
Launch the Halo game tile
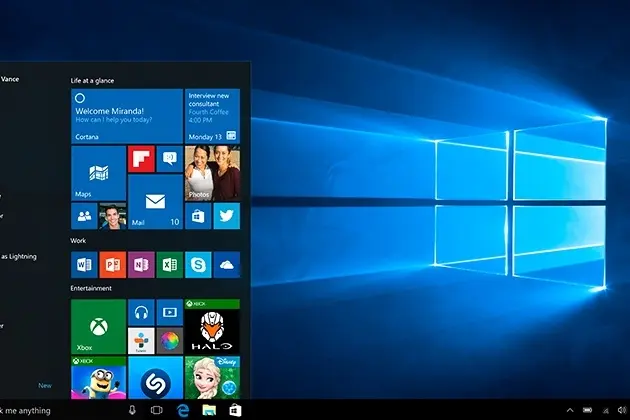click(213, 326)
